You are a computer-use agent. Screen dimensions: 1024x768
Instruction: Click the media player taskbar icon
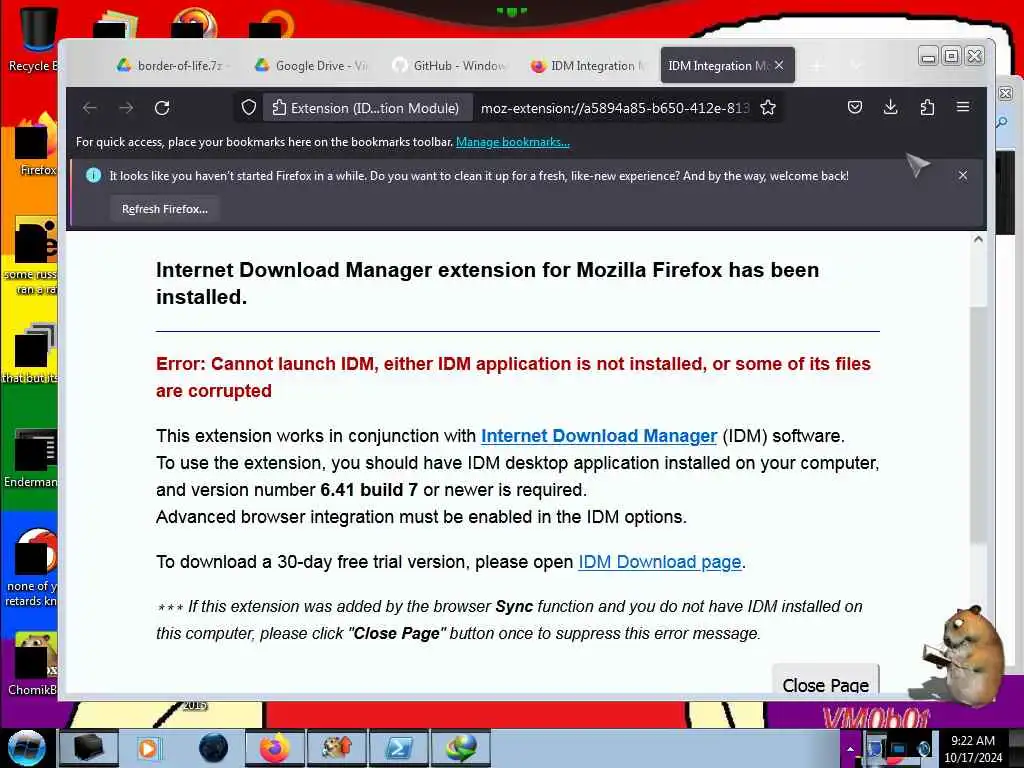click(148, 748)
